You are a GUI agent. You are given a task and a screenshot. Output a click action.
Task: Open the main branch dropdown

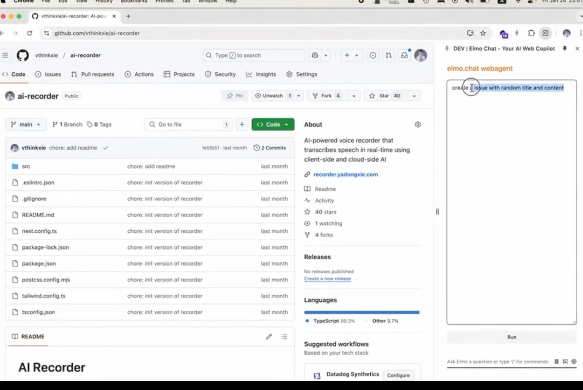coord(26,125)
